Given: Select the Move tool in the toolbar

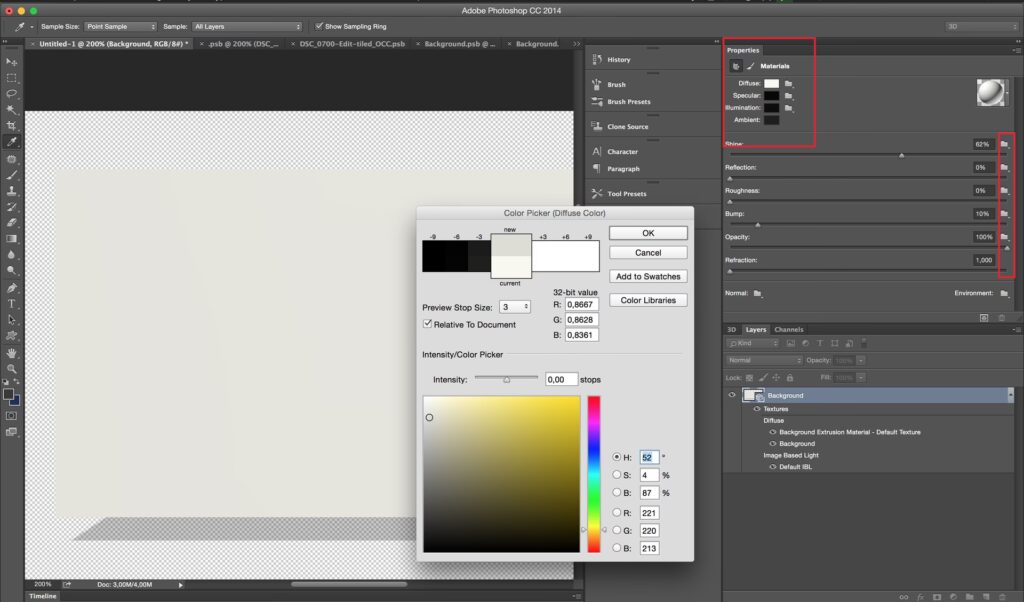Looking at the screenshot, I should 12,62.
